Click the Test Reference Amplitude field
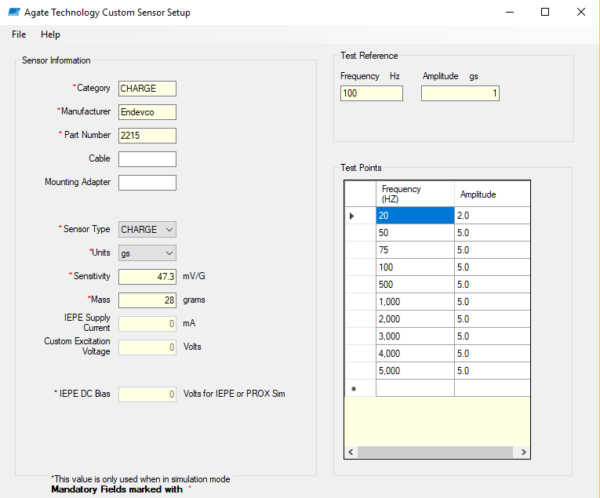600x498 pixels. pos(460,93)
